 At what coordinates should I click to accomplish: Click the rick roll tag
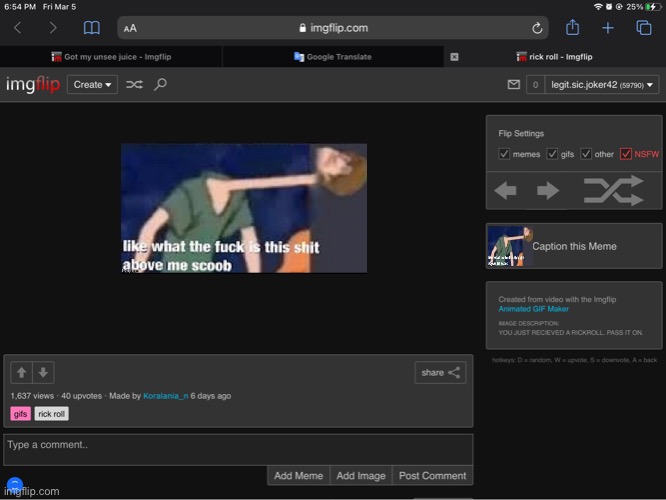pyautogui.click(x=51, y=414)
